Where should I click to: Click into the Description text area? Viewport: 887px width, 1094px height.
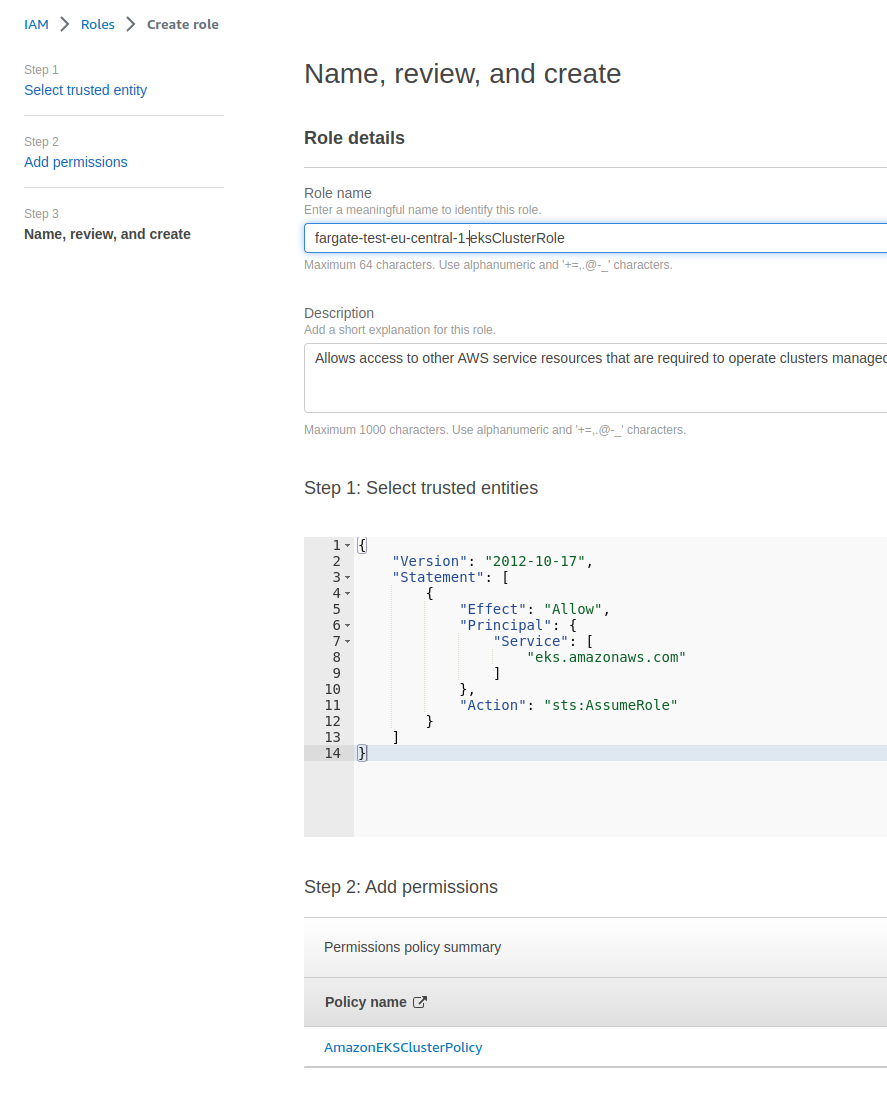pos(595,379)
